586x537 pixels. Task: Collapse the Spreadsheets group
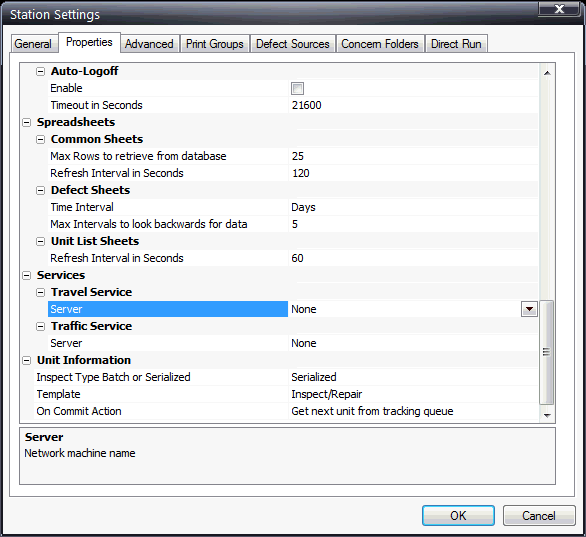[x=27, y=123]
